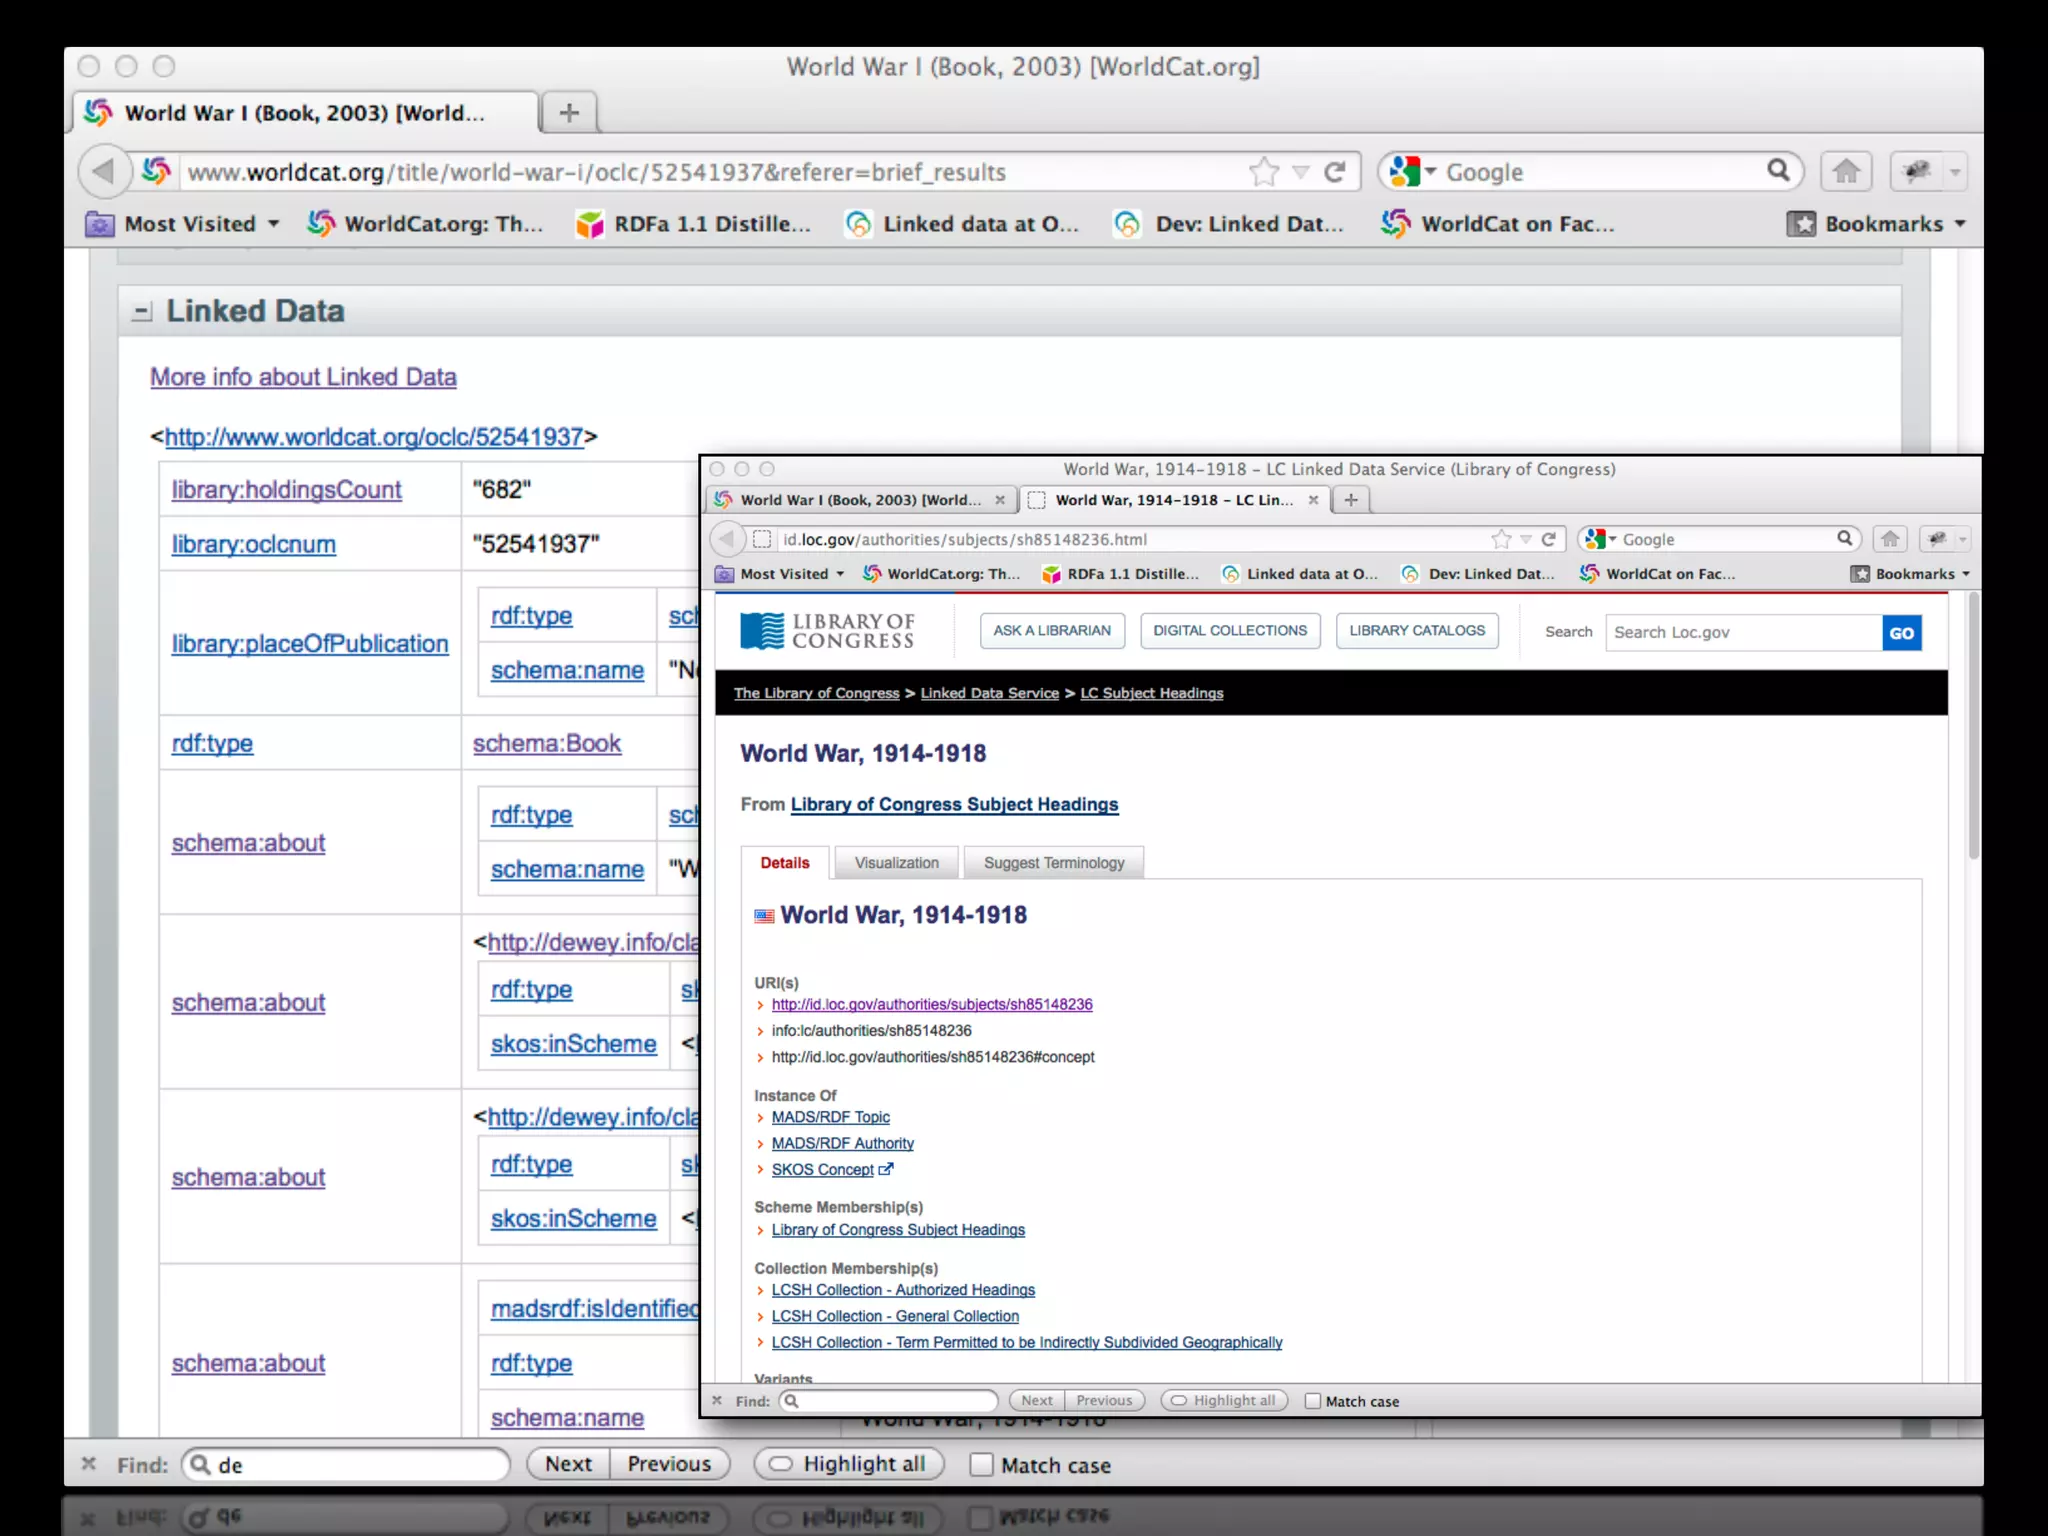Click the Library of Congress logo
Viewport: 2048px width, 1536px height.
click(x=827, y=631)
